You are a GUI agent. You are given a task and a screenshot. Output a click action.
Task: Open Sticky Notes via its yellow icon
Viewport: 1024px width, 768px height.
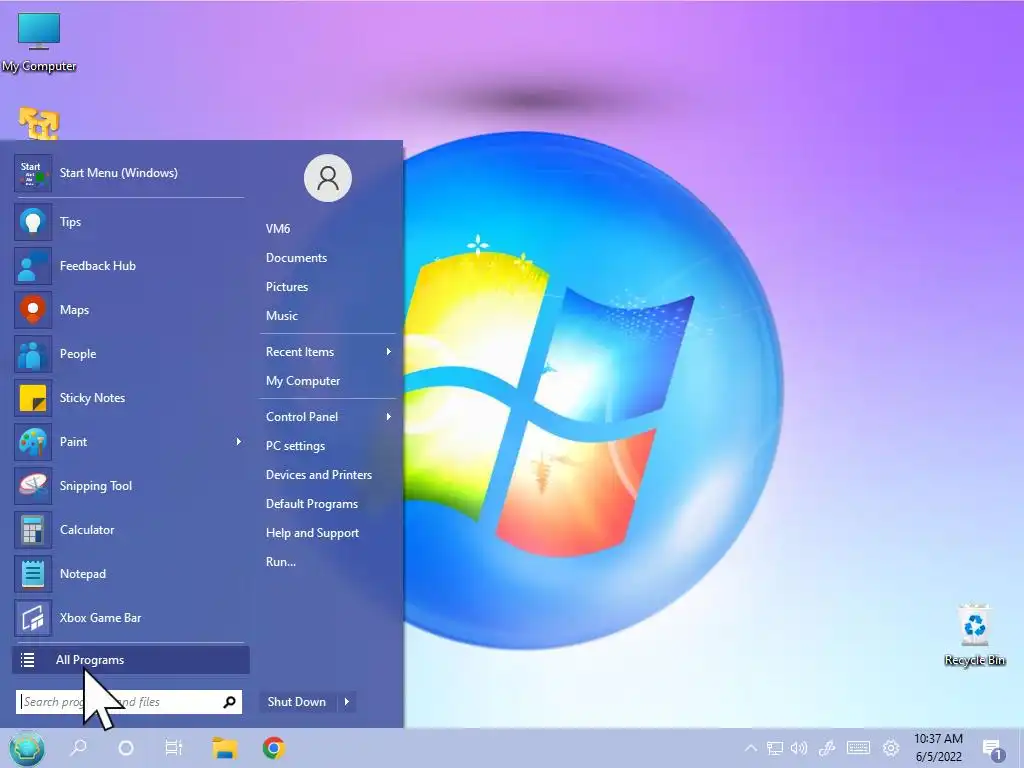(33, 398)
